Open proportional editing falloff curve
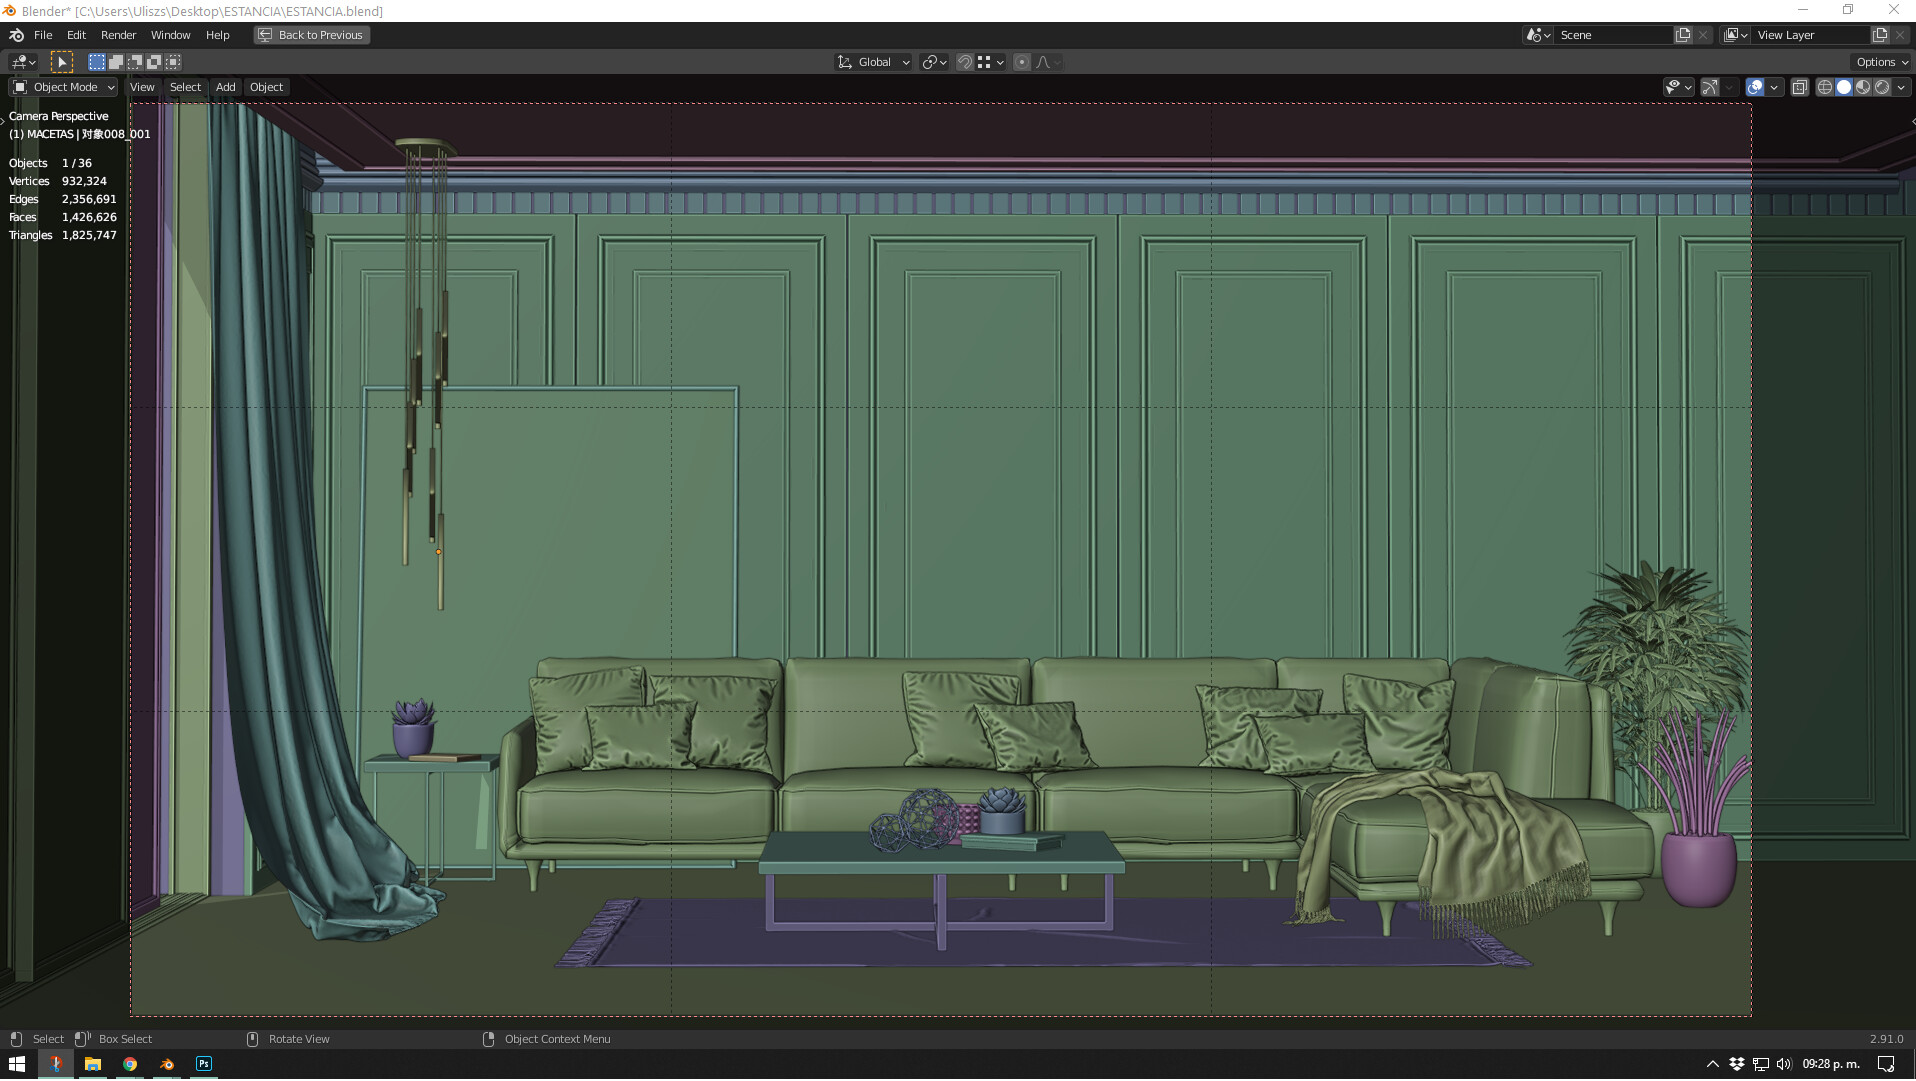 [1047, 62]
